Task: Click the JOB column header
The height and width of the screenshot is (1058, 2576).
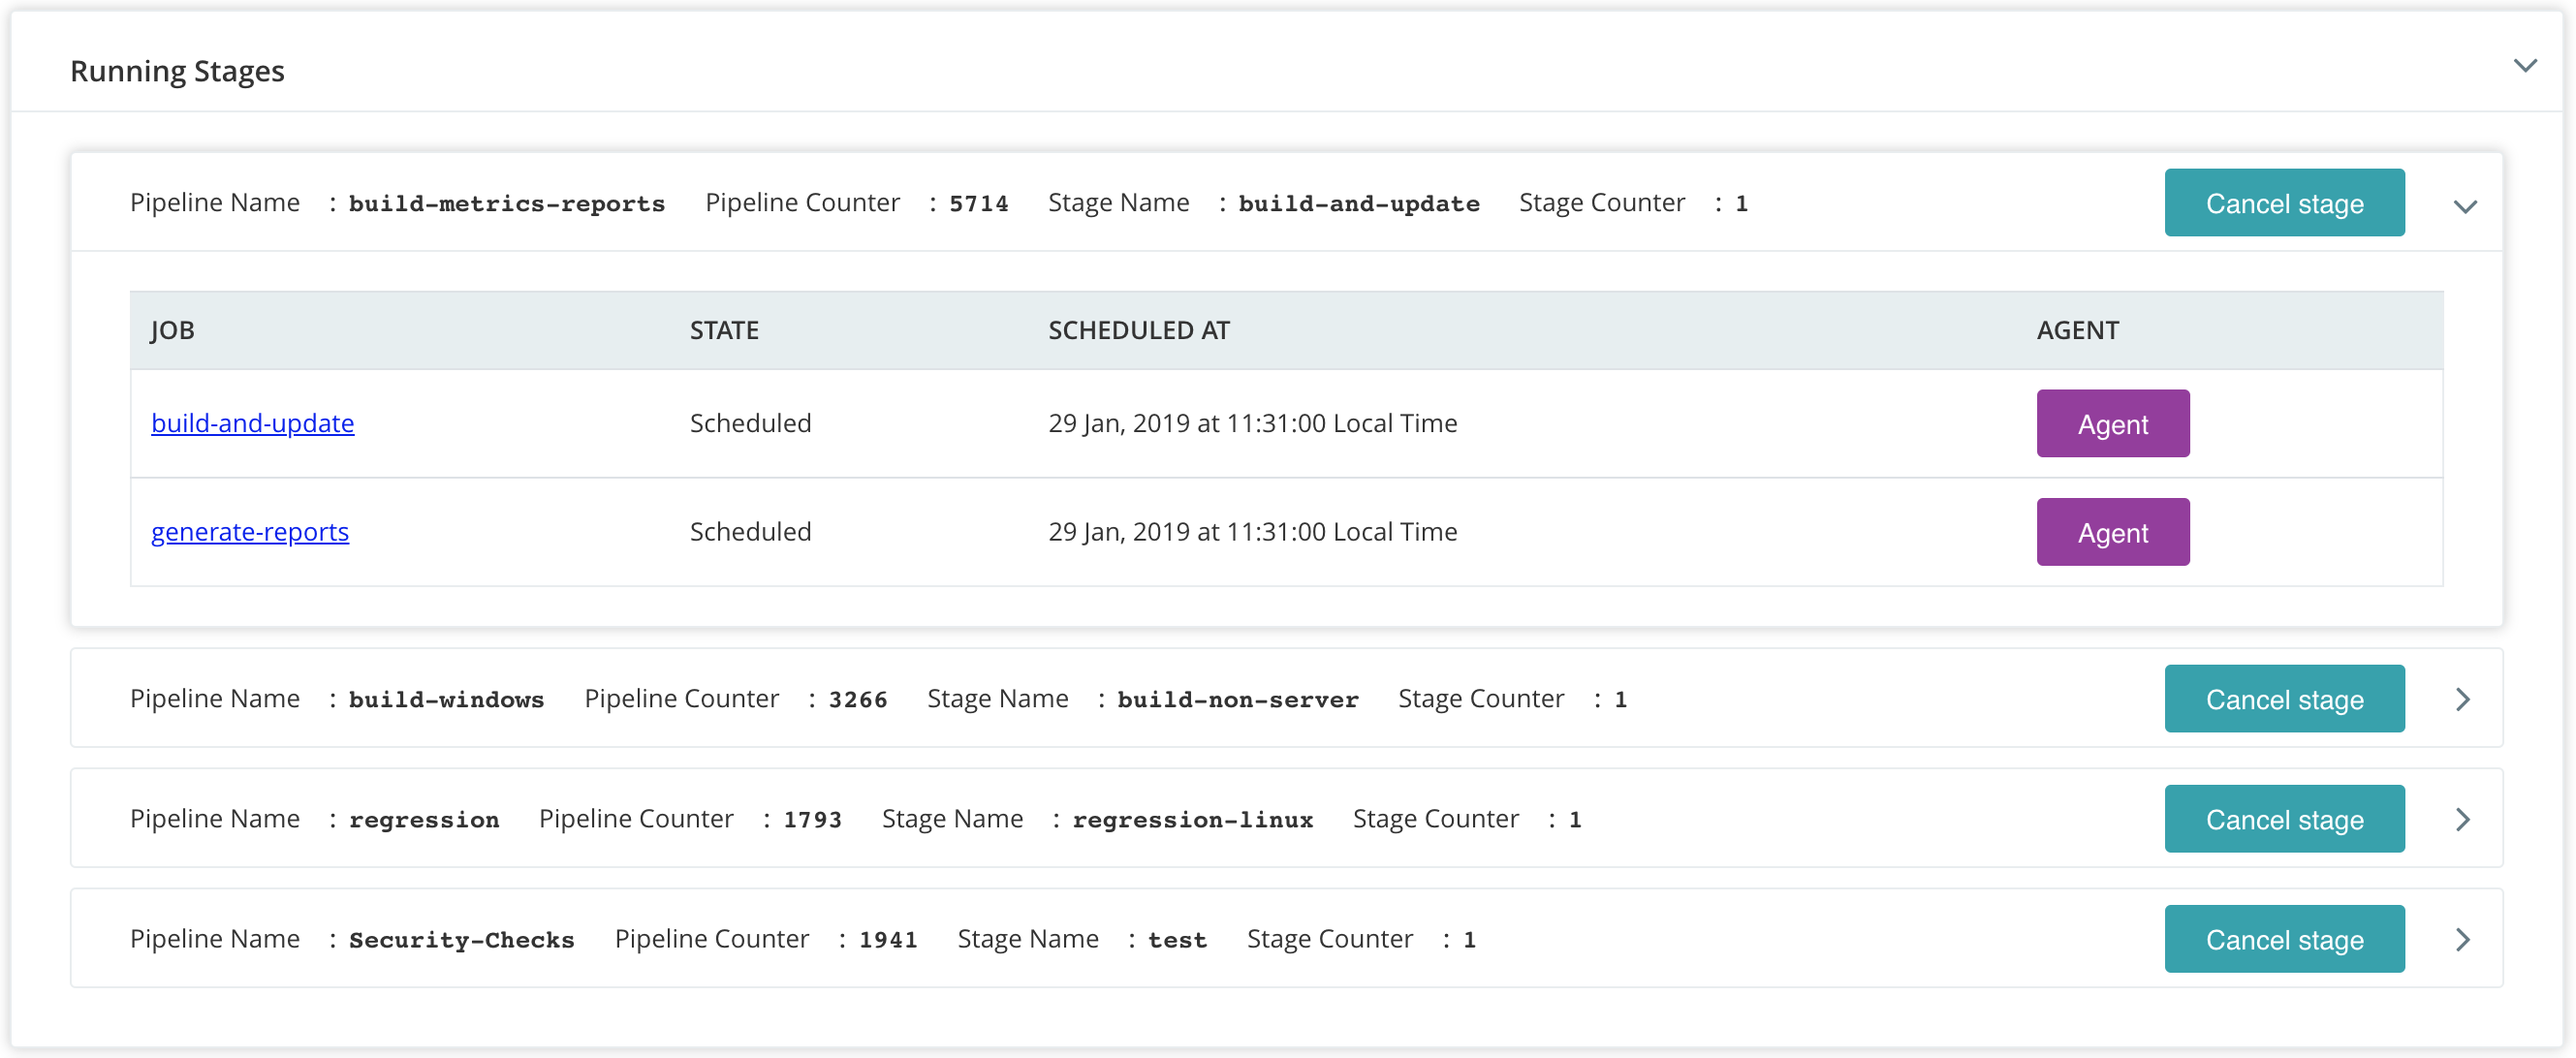Action: tap(173, 330)
